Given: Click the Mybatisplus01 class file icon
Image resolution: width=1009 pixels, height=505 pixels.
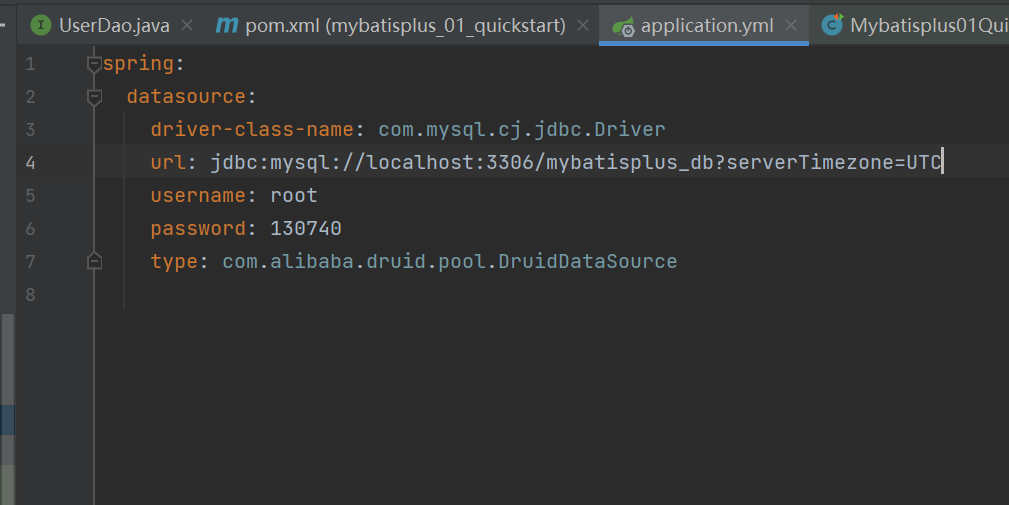Looking at the screenshot, I should [831, 25].
